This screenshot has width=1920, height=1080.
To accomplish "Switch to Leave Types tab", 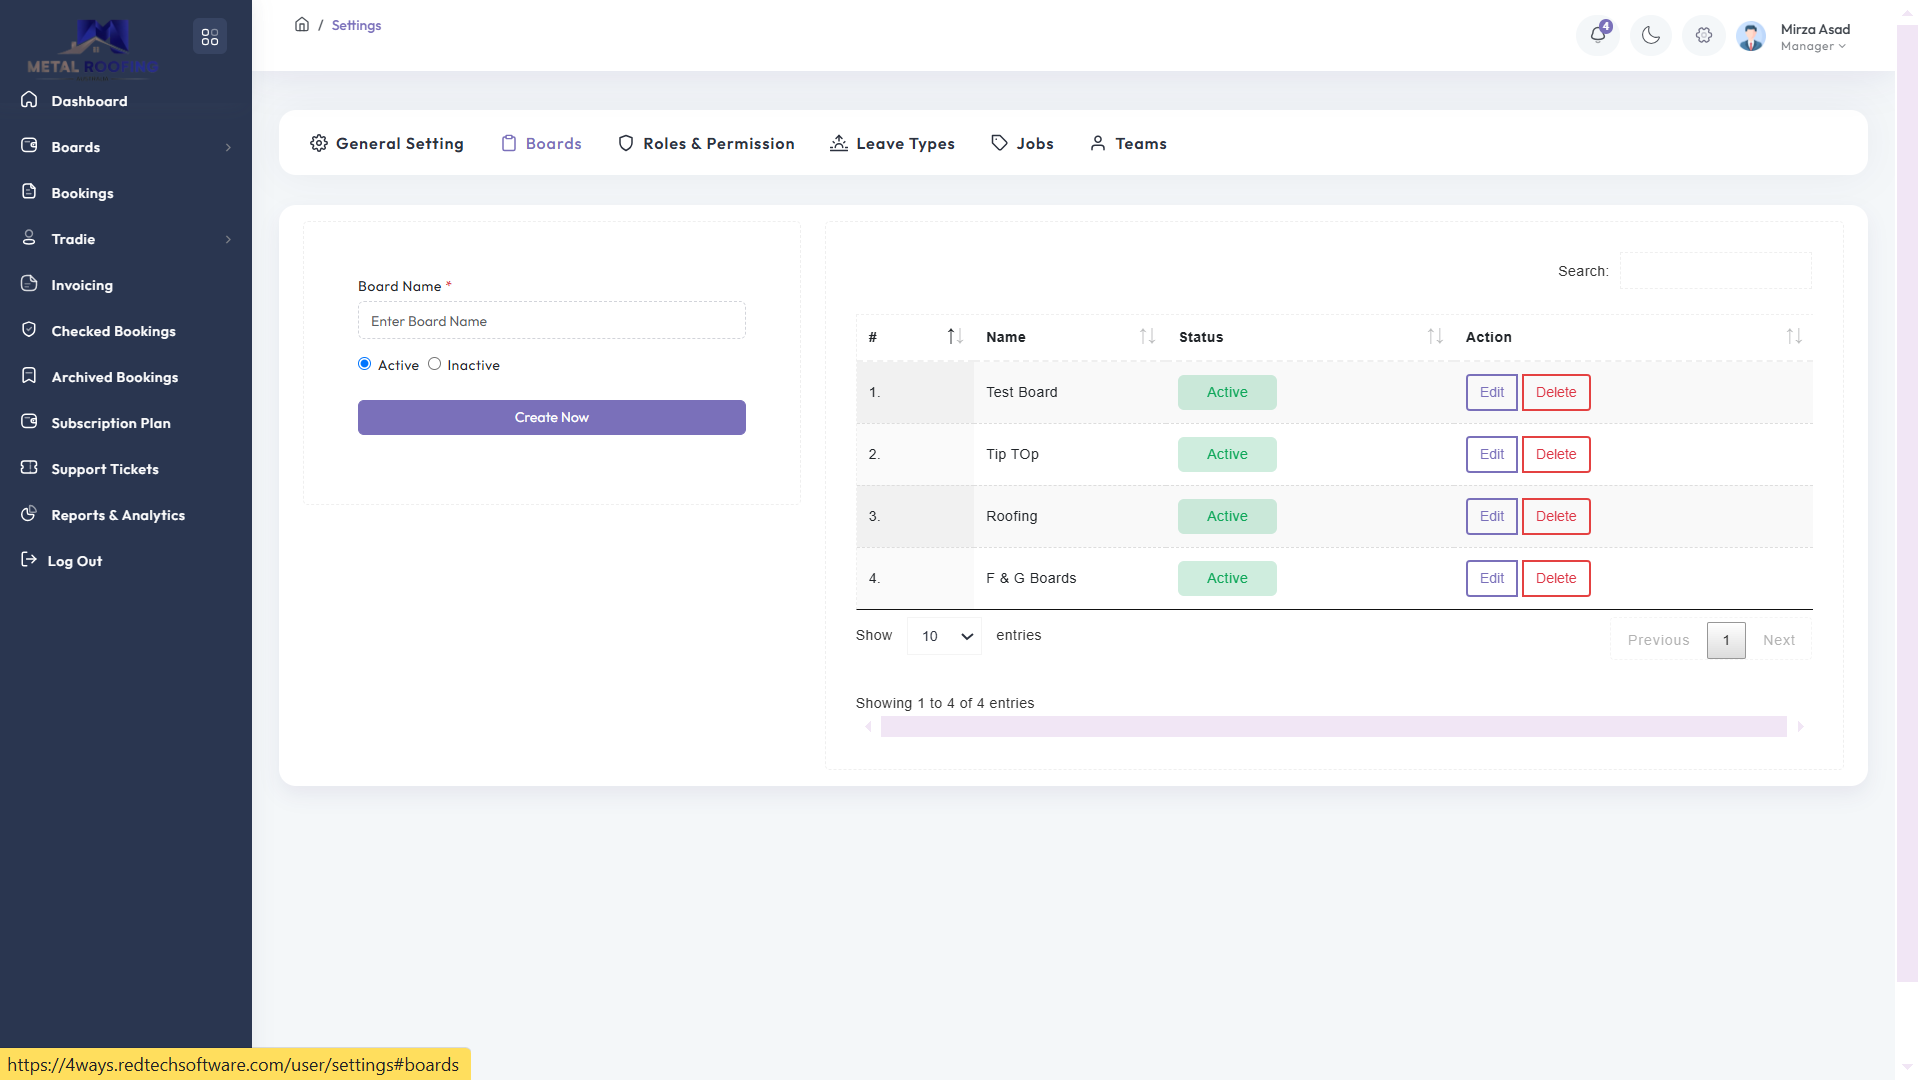I will click(x=892, y=144).
